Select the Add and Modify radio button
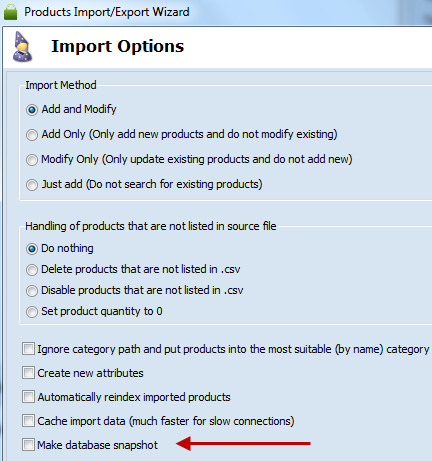Screen dimensions: 432x461 [x=32, y=110]
